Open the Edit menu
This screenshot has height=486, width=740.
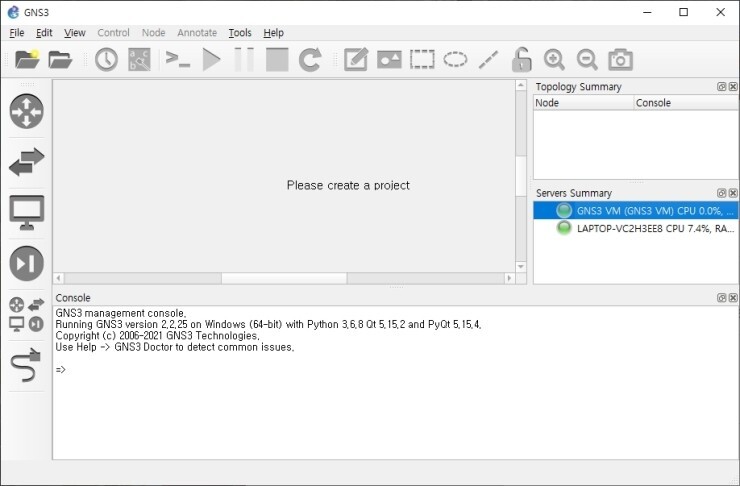(x=44, y=33)
